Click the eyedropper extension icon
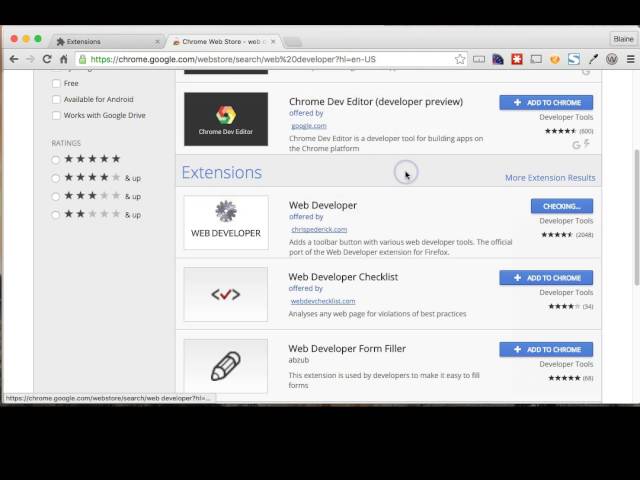640x480 pixels. point(593,59)
